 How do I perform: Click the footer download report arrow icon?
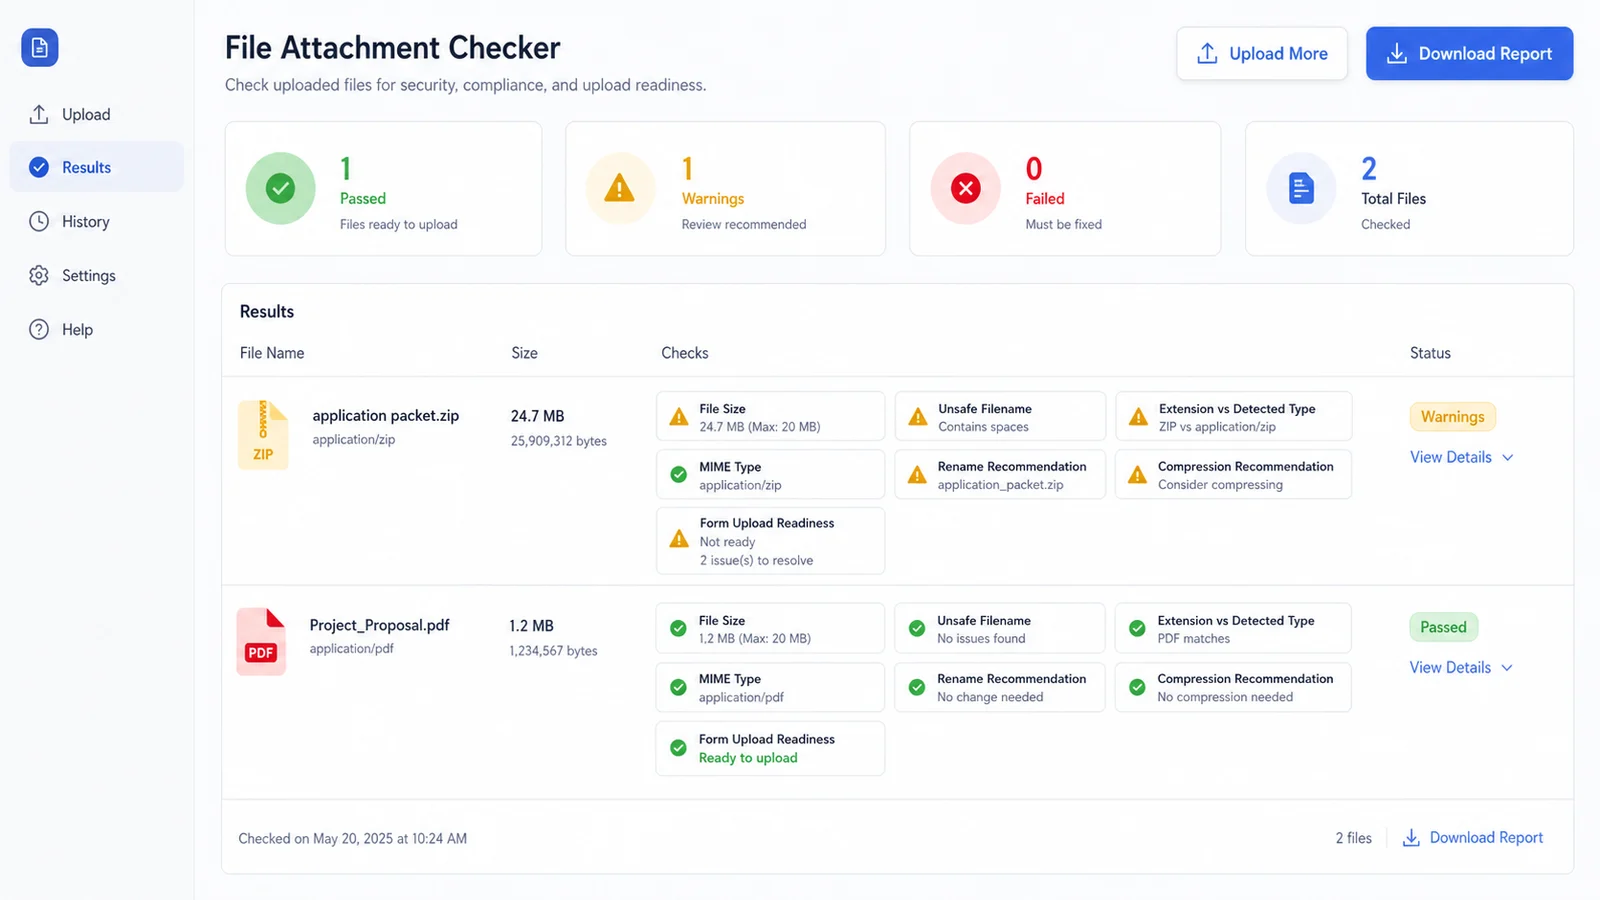point(1411,838)
